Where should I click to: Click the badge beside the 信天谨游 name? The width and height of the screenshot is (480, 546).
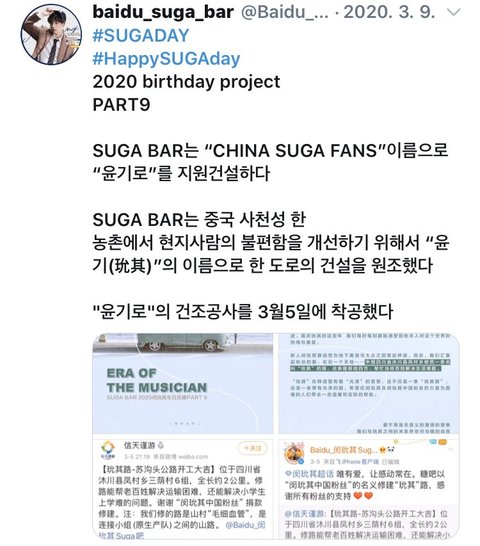pyautogui.click(x=161, y=445)
